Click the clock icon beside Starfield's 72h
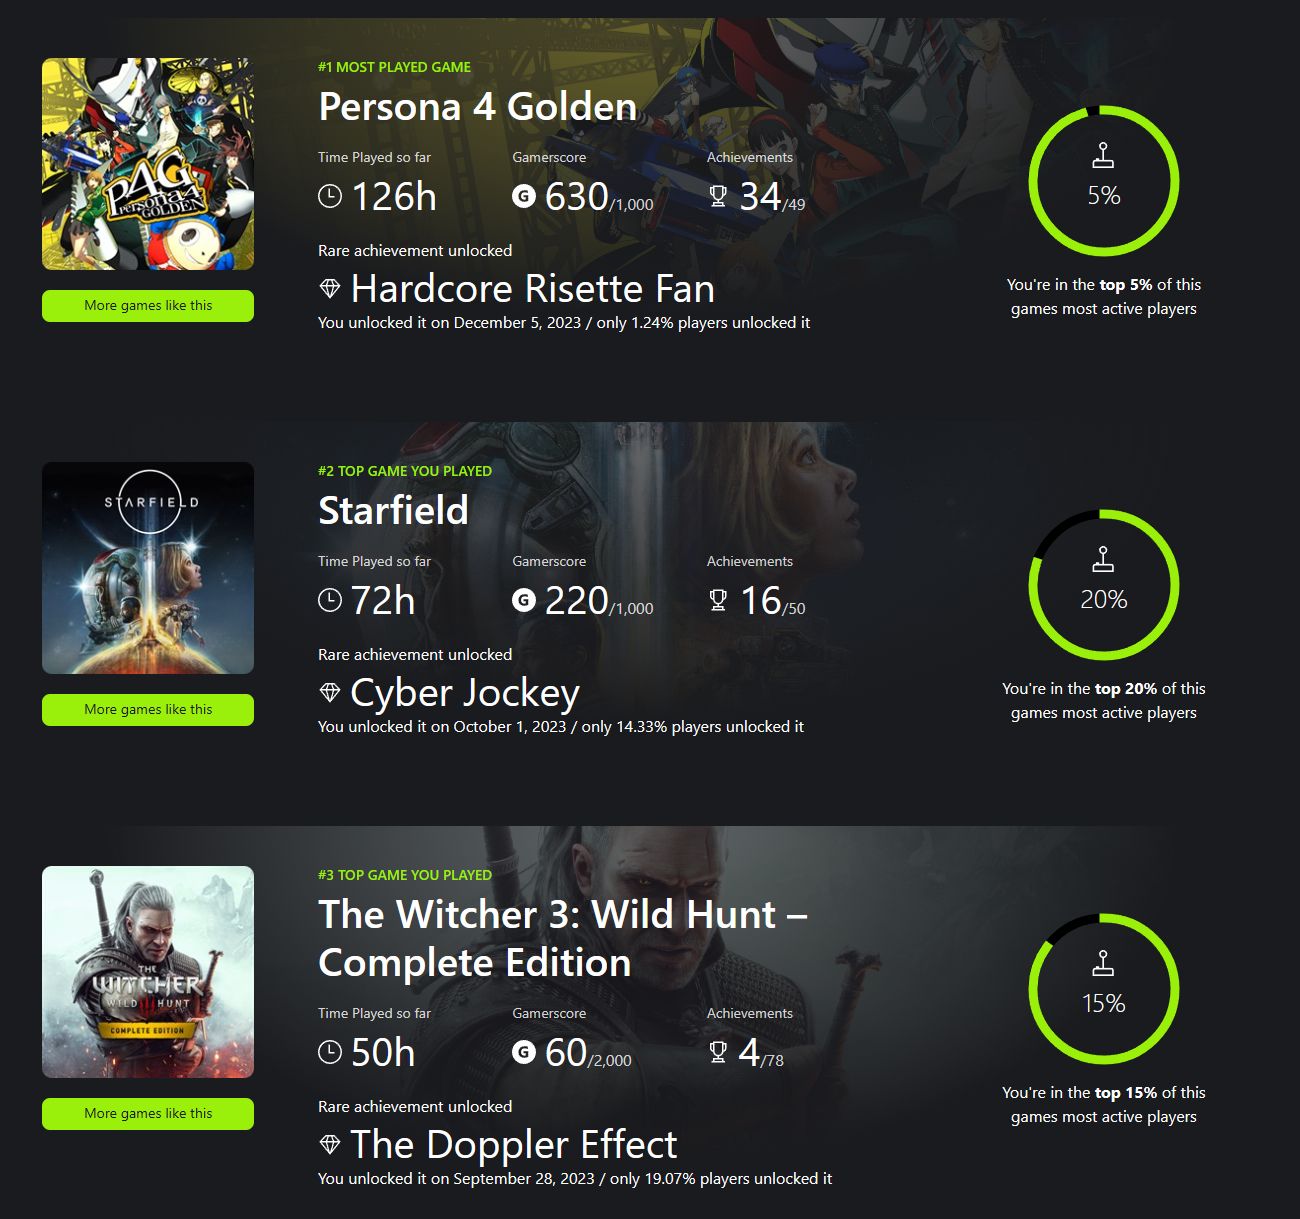Viewport: 1300px width, 1219px height. tap(330, 600)
